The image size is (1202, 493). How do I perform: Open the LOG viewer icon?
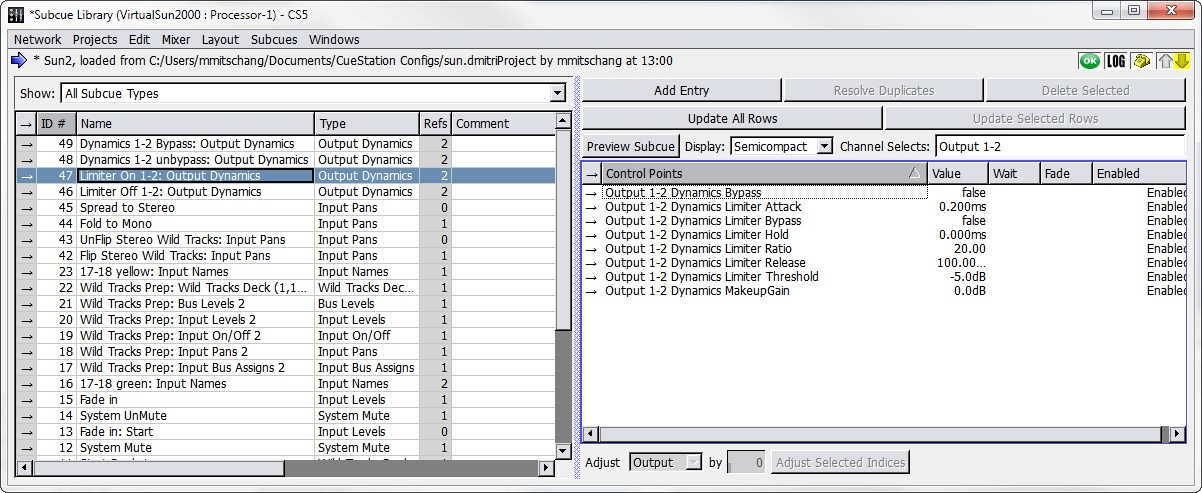[1115, 61]
